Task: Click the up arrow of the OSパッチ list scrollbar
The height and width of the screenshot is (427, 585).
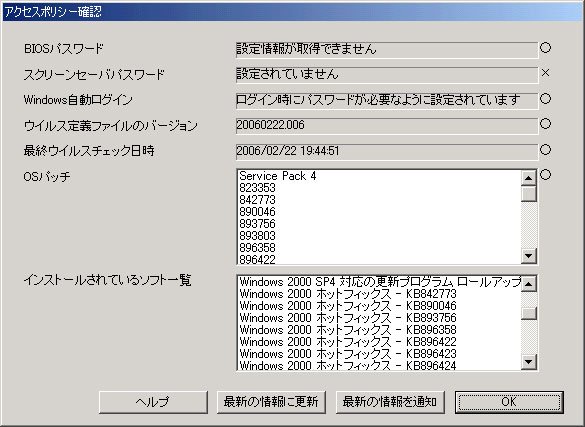Action: click(528, 178)
